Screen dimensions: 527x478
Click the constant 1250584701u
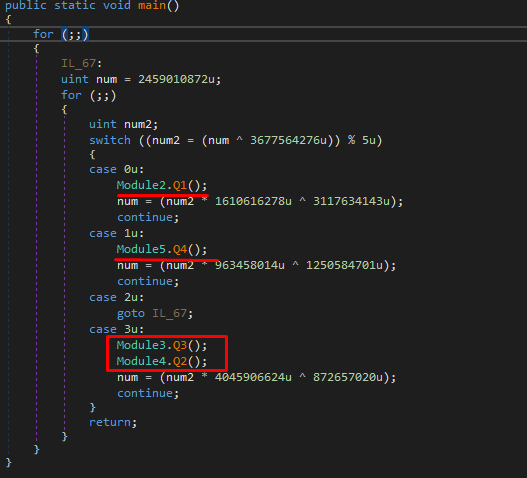pyautogui.click(x=344, y=266)
